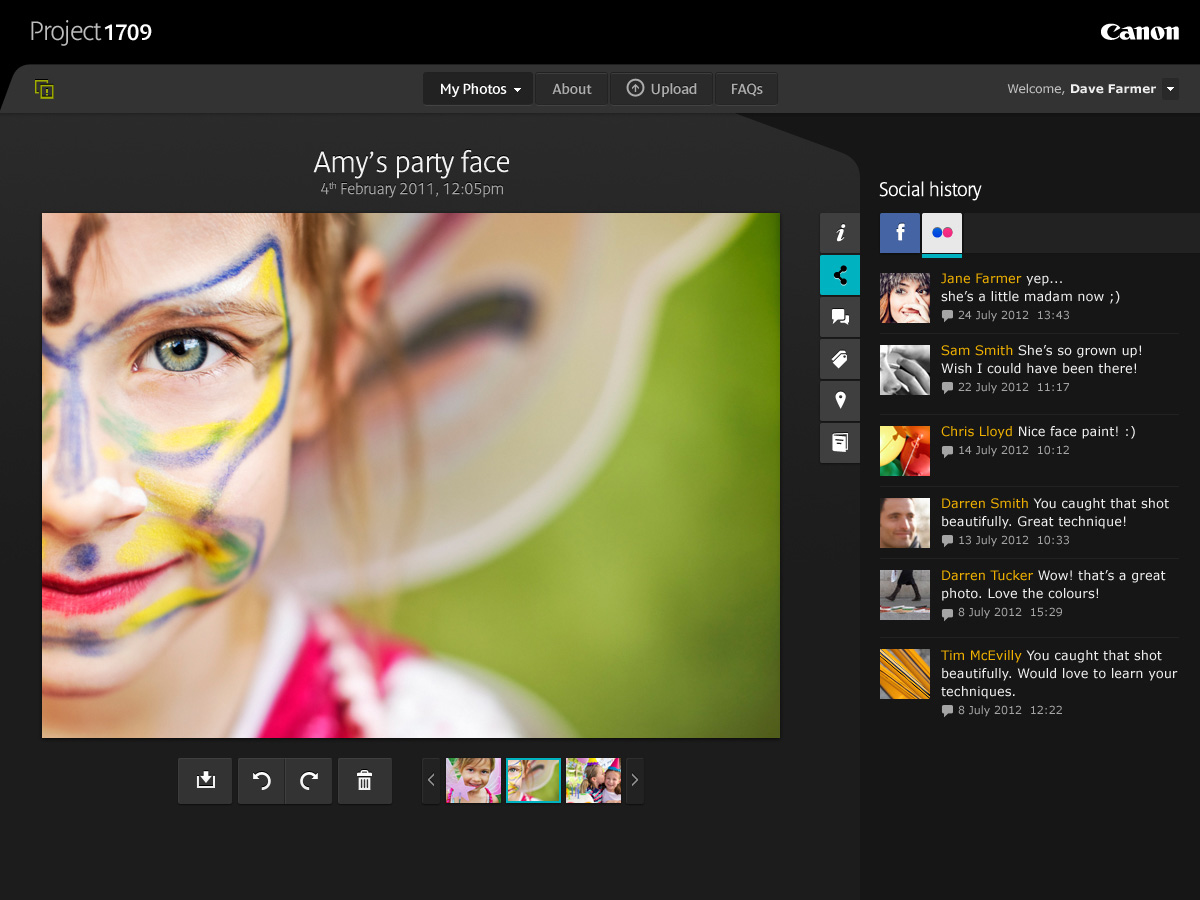Screen dimensions: 1200x900
Task: Rotate photo clockwise
Action: click(309, 781)
